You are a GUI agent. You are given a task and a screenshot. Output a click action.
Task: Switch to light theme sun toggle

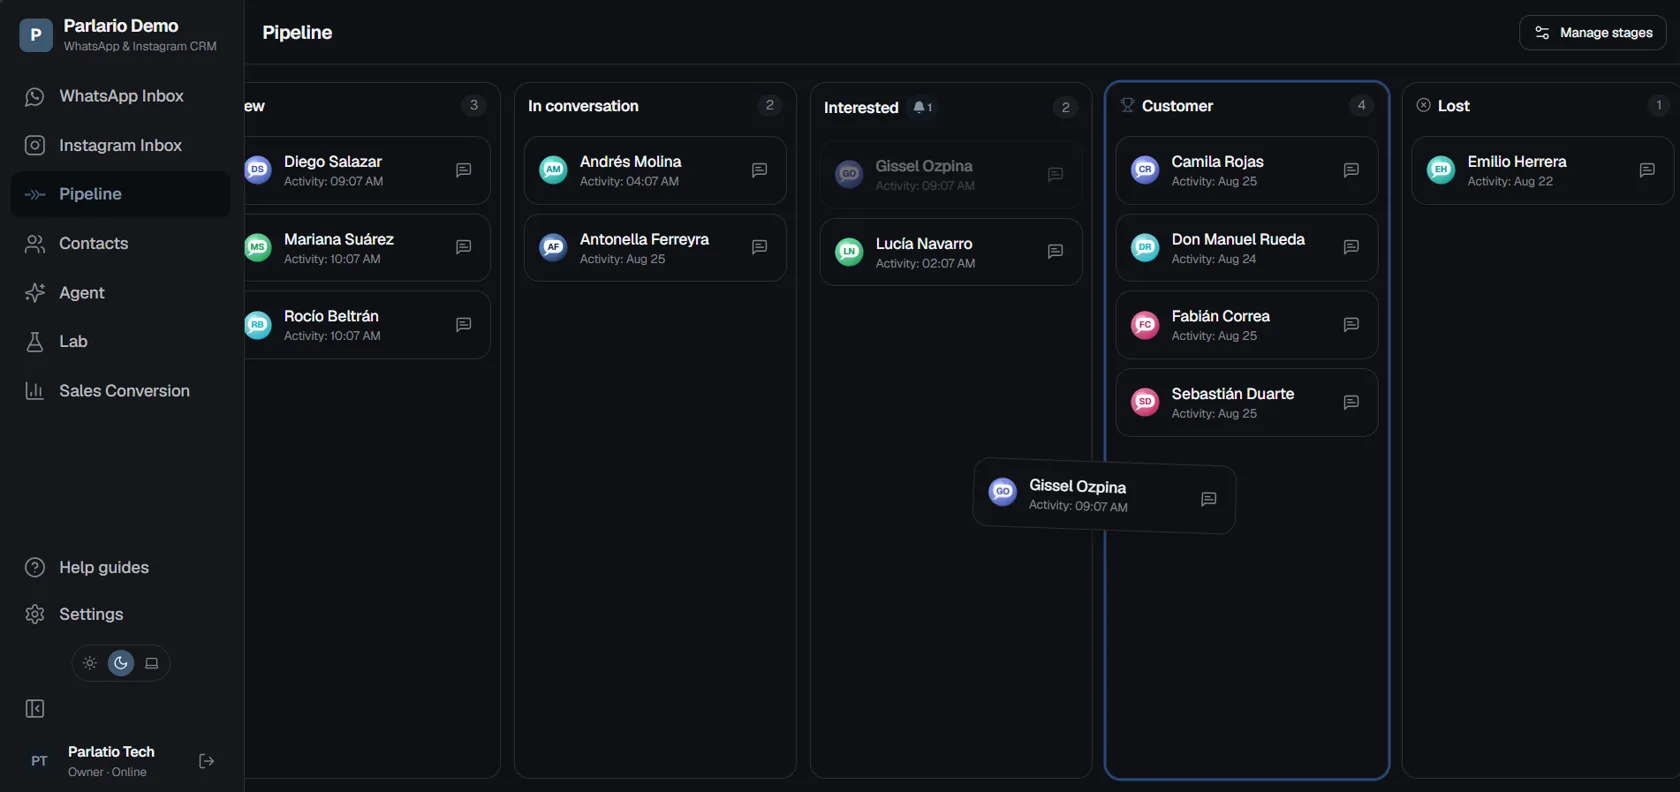pyautogui.click(x=90, y=663)
